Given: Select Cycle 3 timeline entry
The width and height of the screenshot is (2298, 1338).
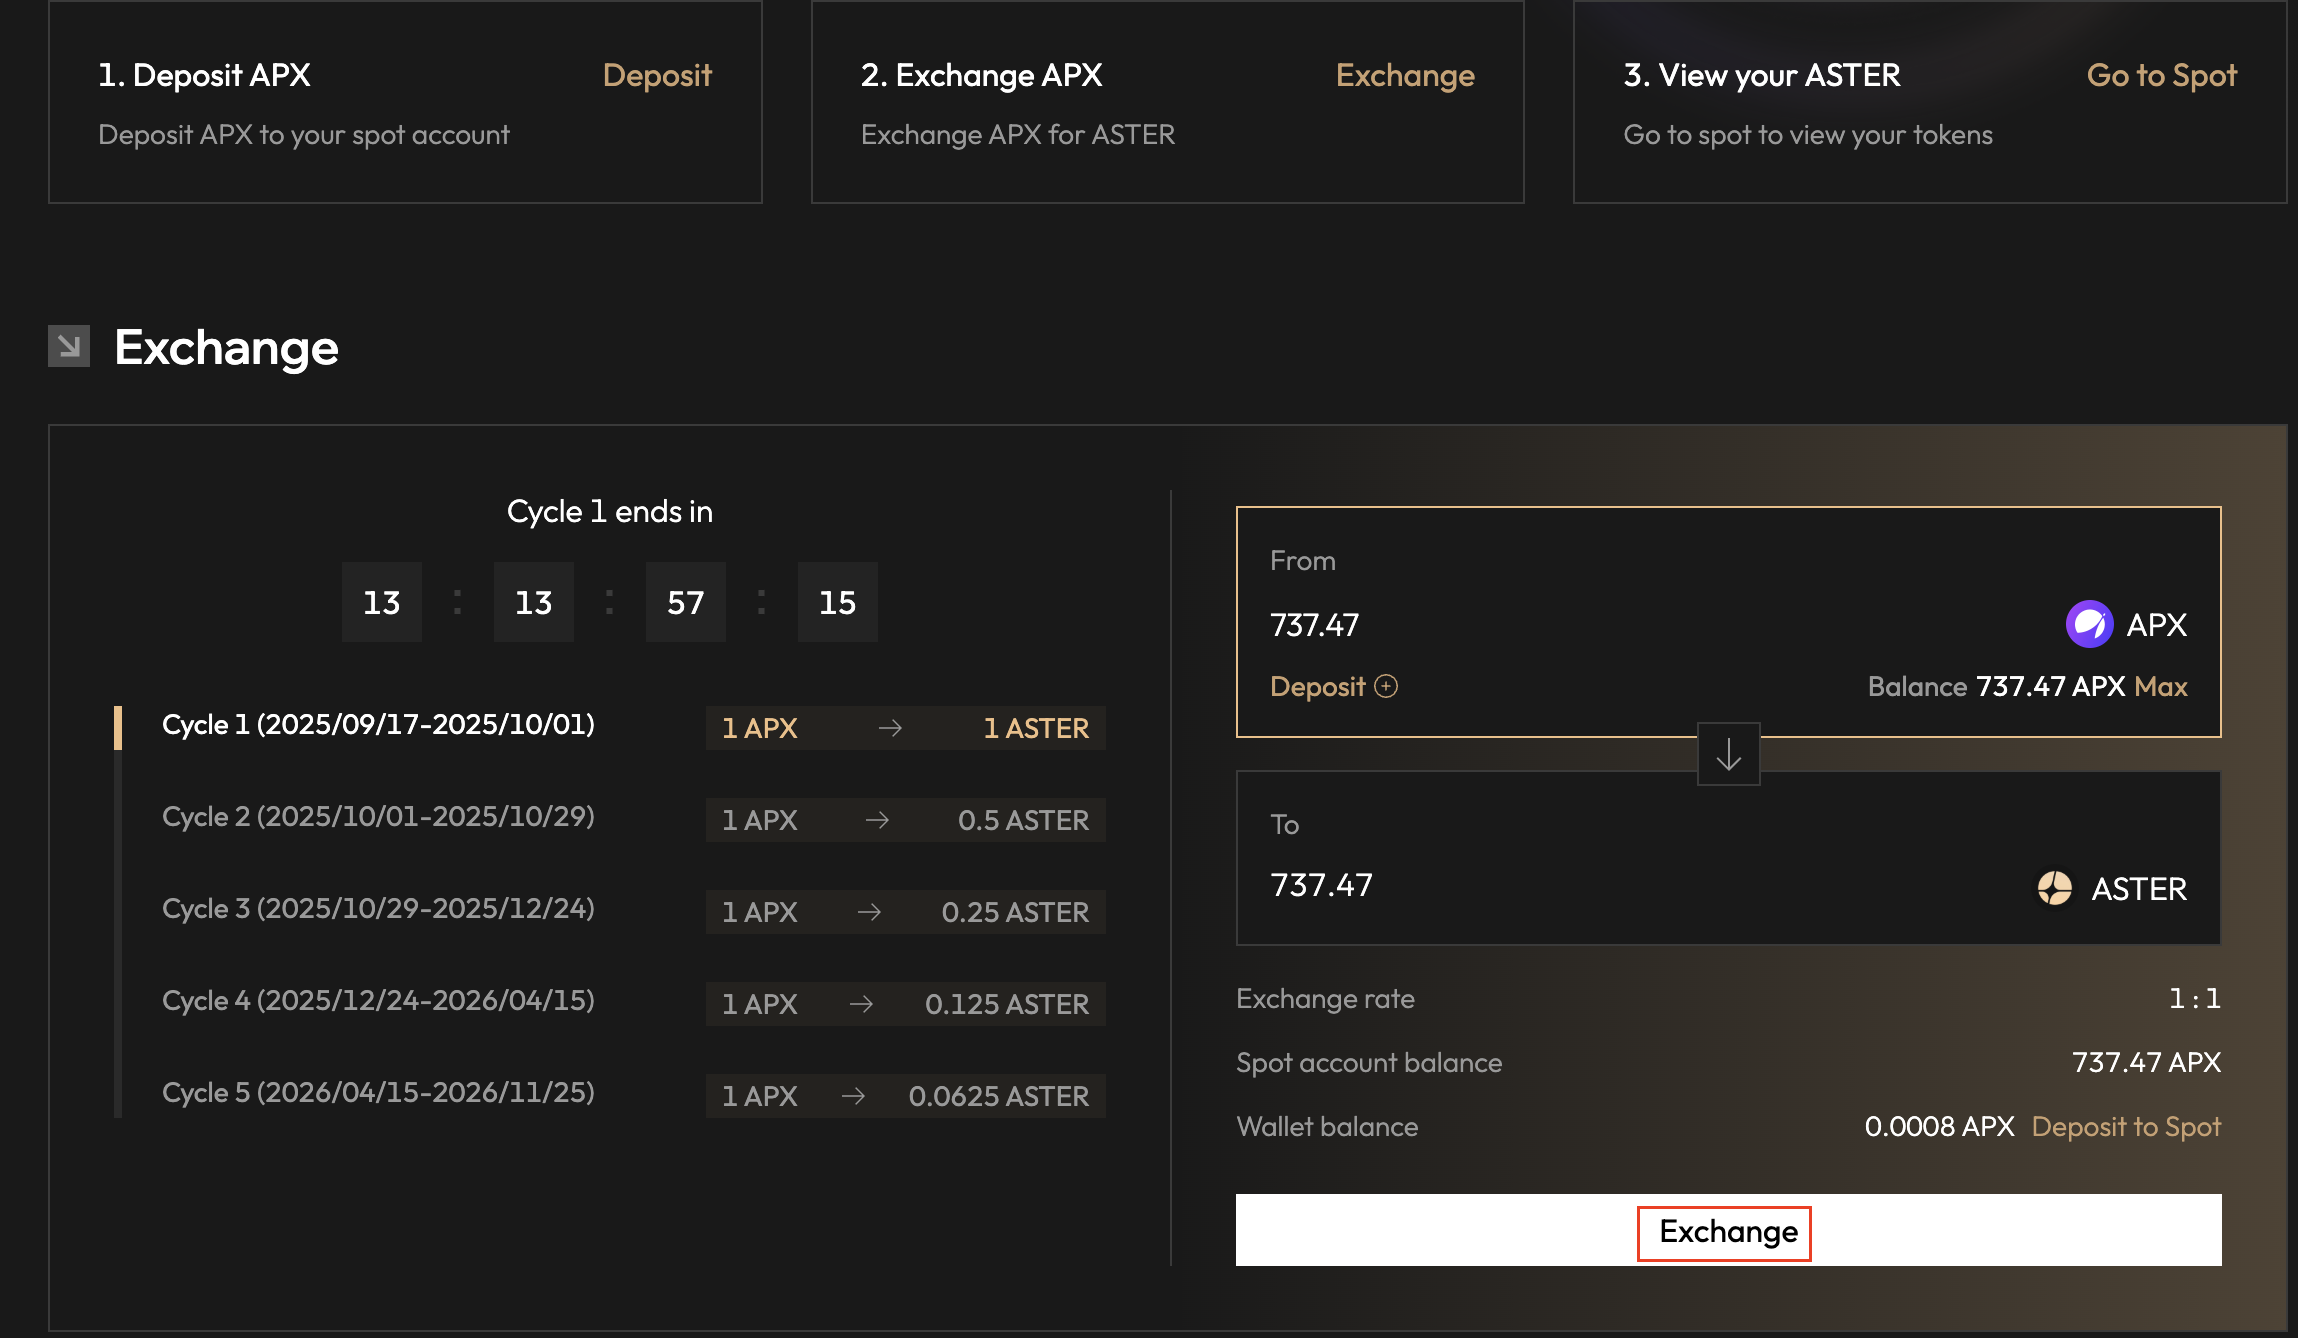Looking at the screenshot, I should point(378,908).
